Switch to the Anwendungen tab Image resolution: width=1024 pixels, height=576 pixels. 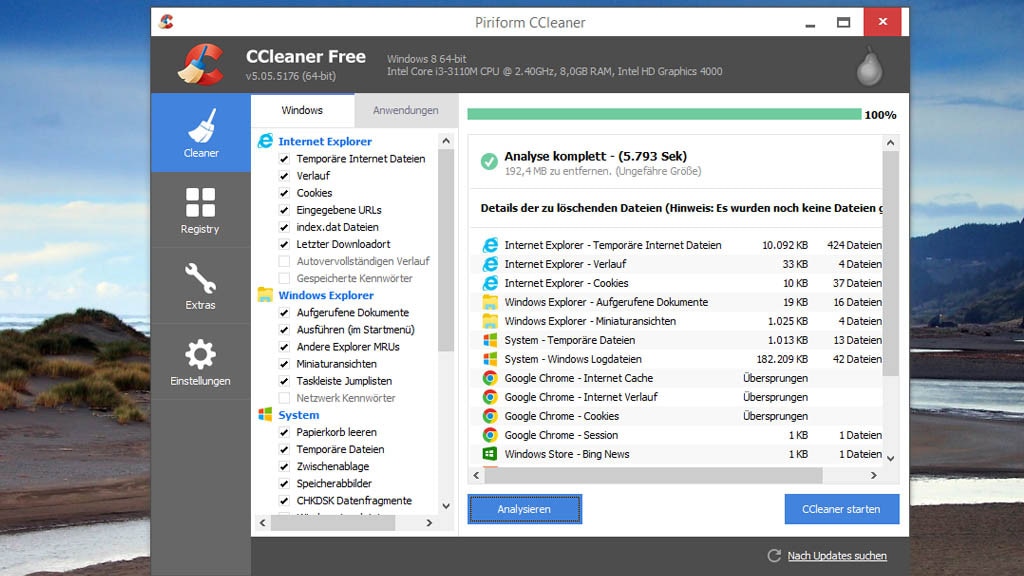pyautogui.click(x=406, y=110)
